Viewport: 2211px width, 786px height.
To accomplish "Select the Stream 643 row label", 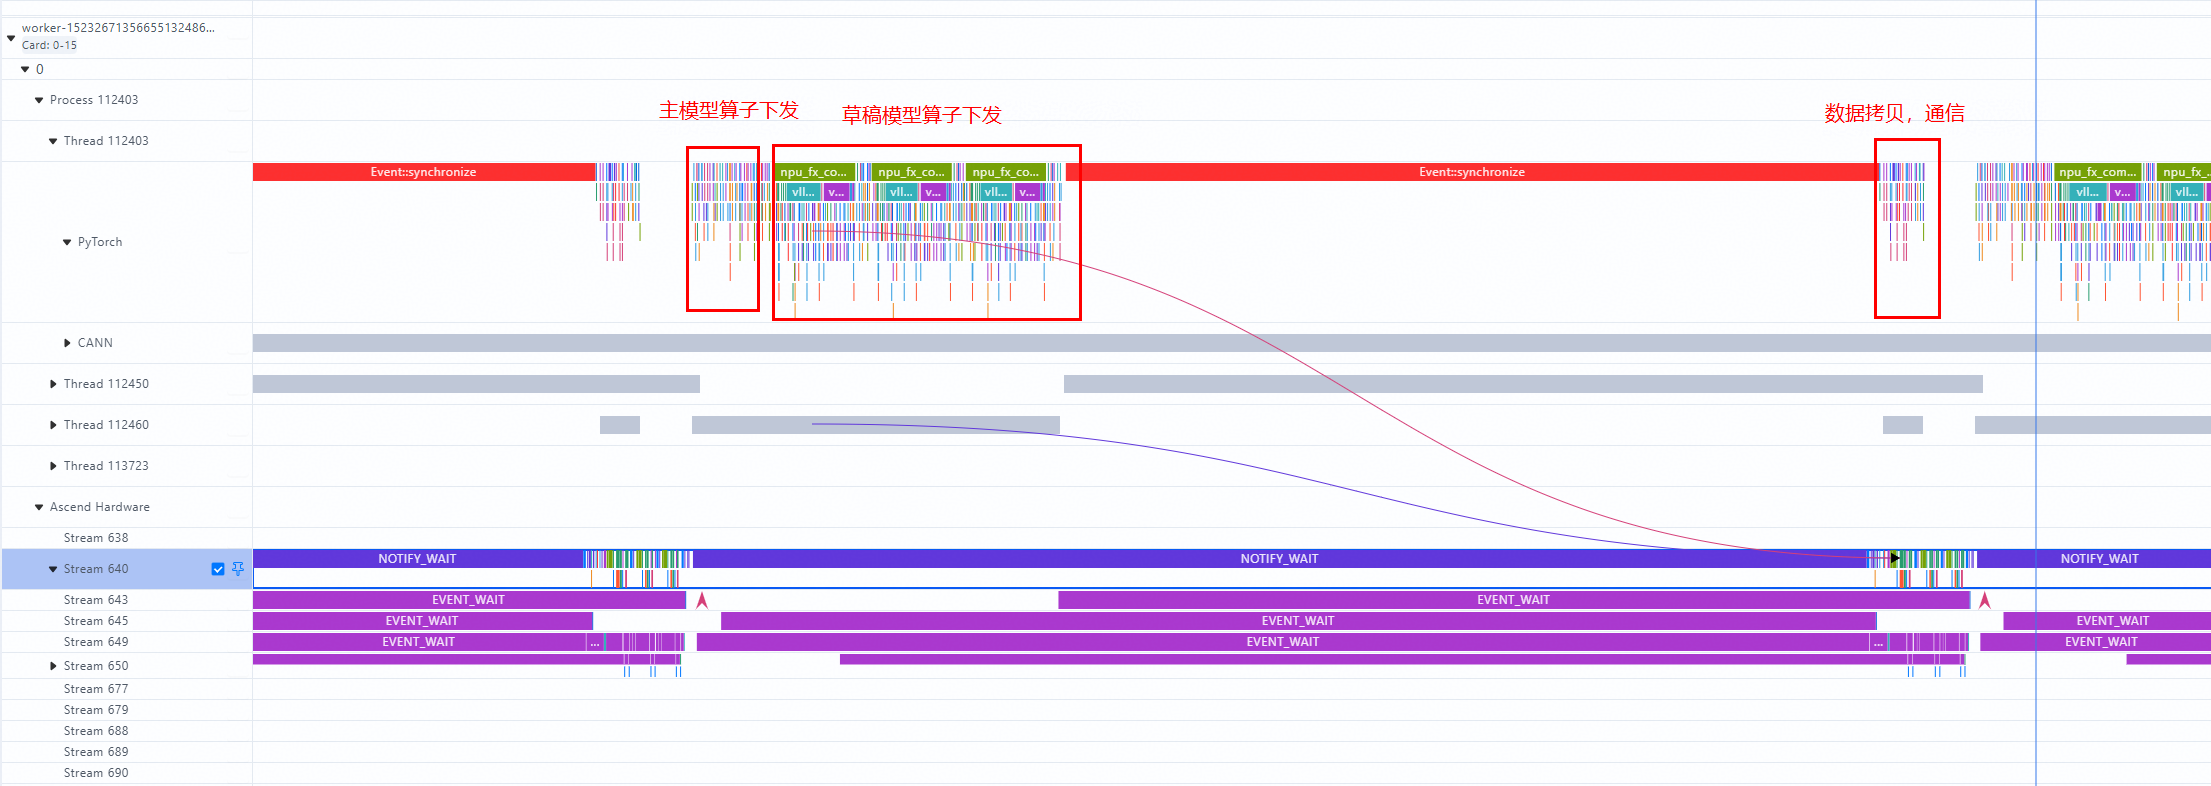I will click(x=96, y=600).
